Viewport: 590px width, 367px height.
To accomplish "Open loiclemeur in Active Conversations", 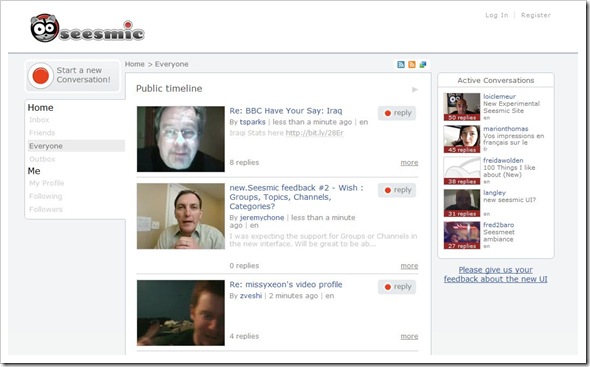I will tap(499, 97).
